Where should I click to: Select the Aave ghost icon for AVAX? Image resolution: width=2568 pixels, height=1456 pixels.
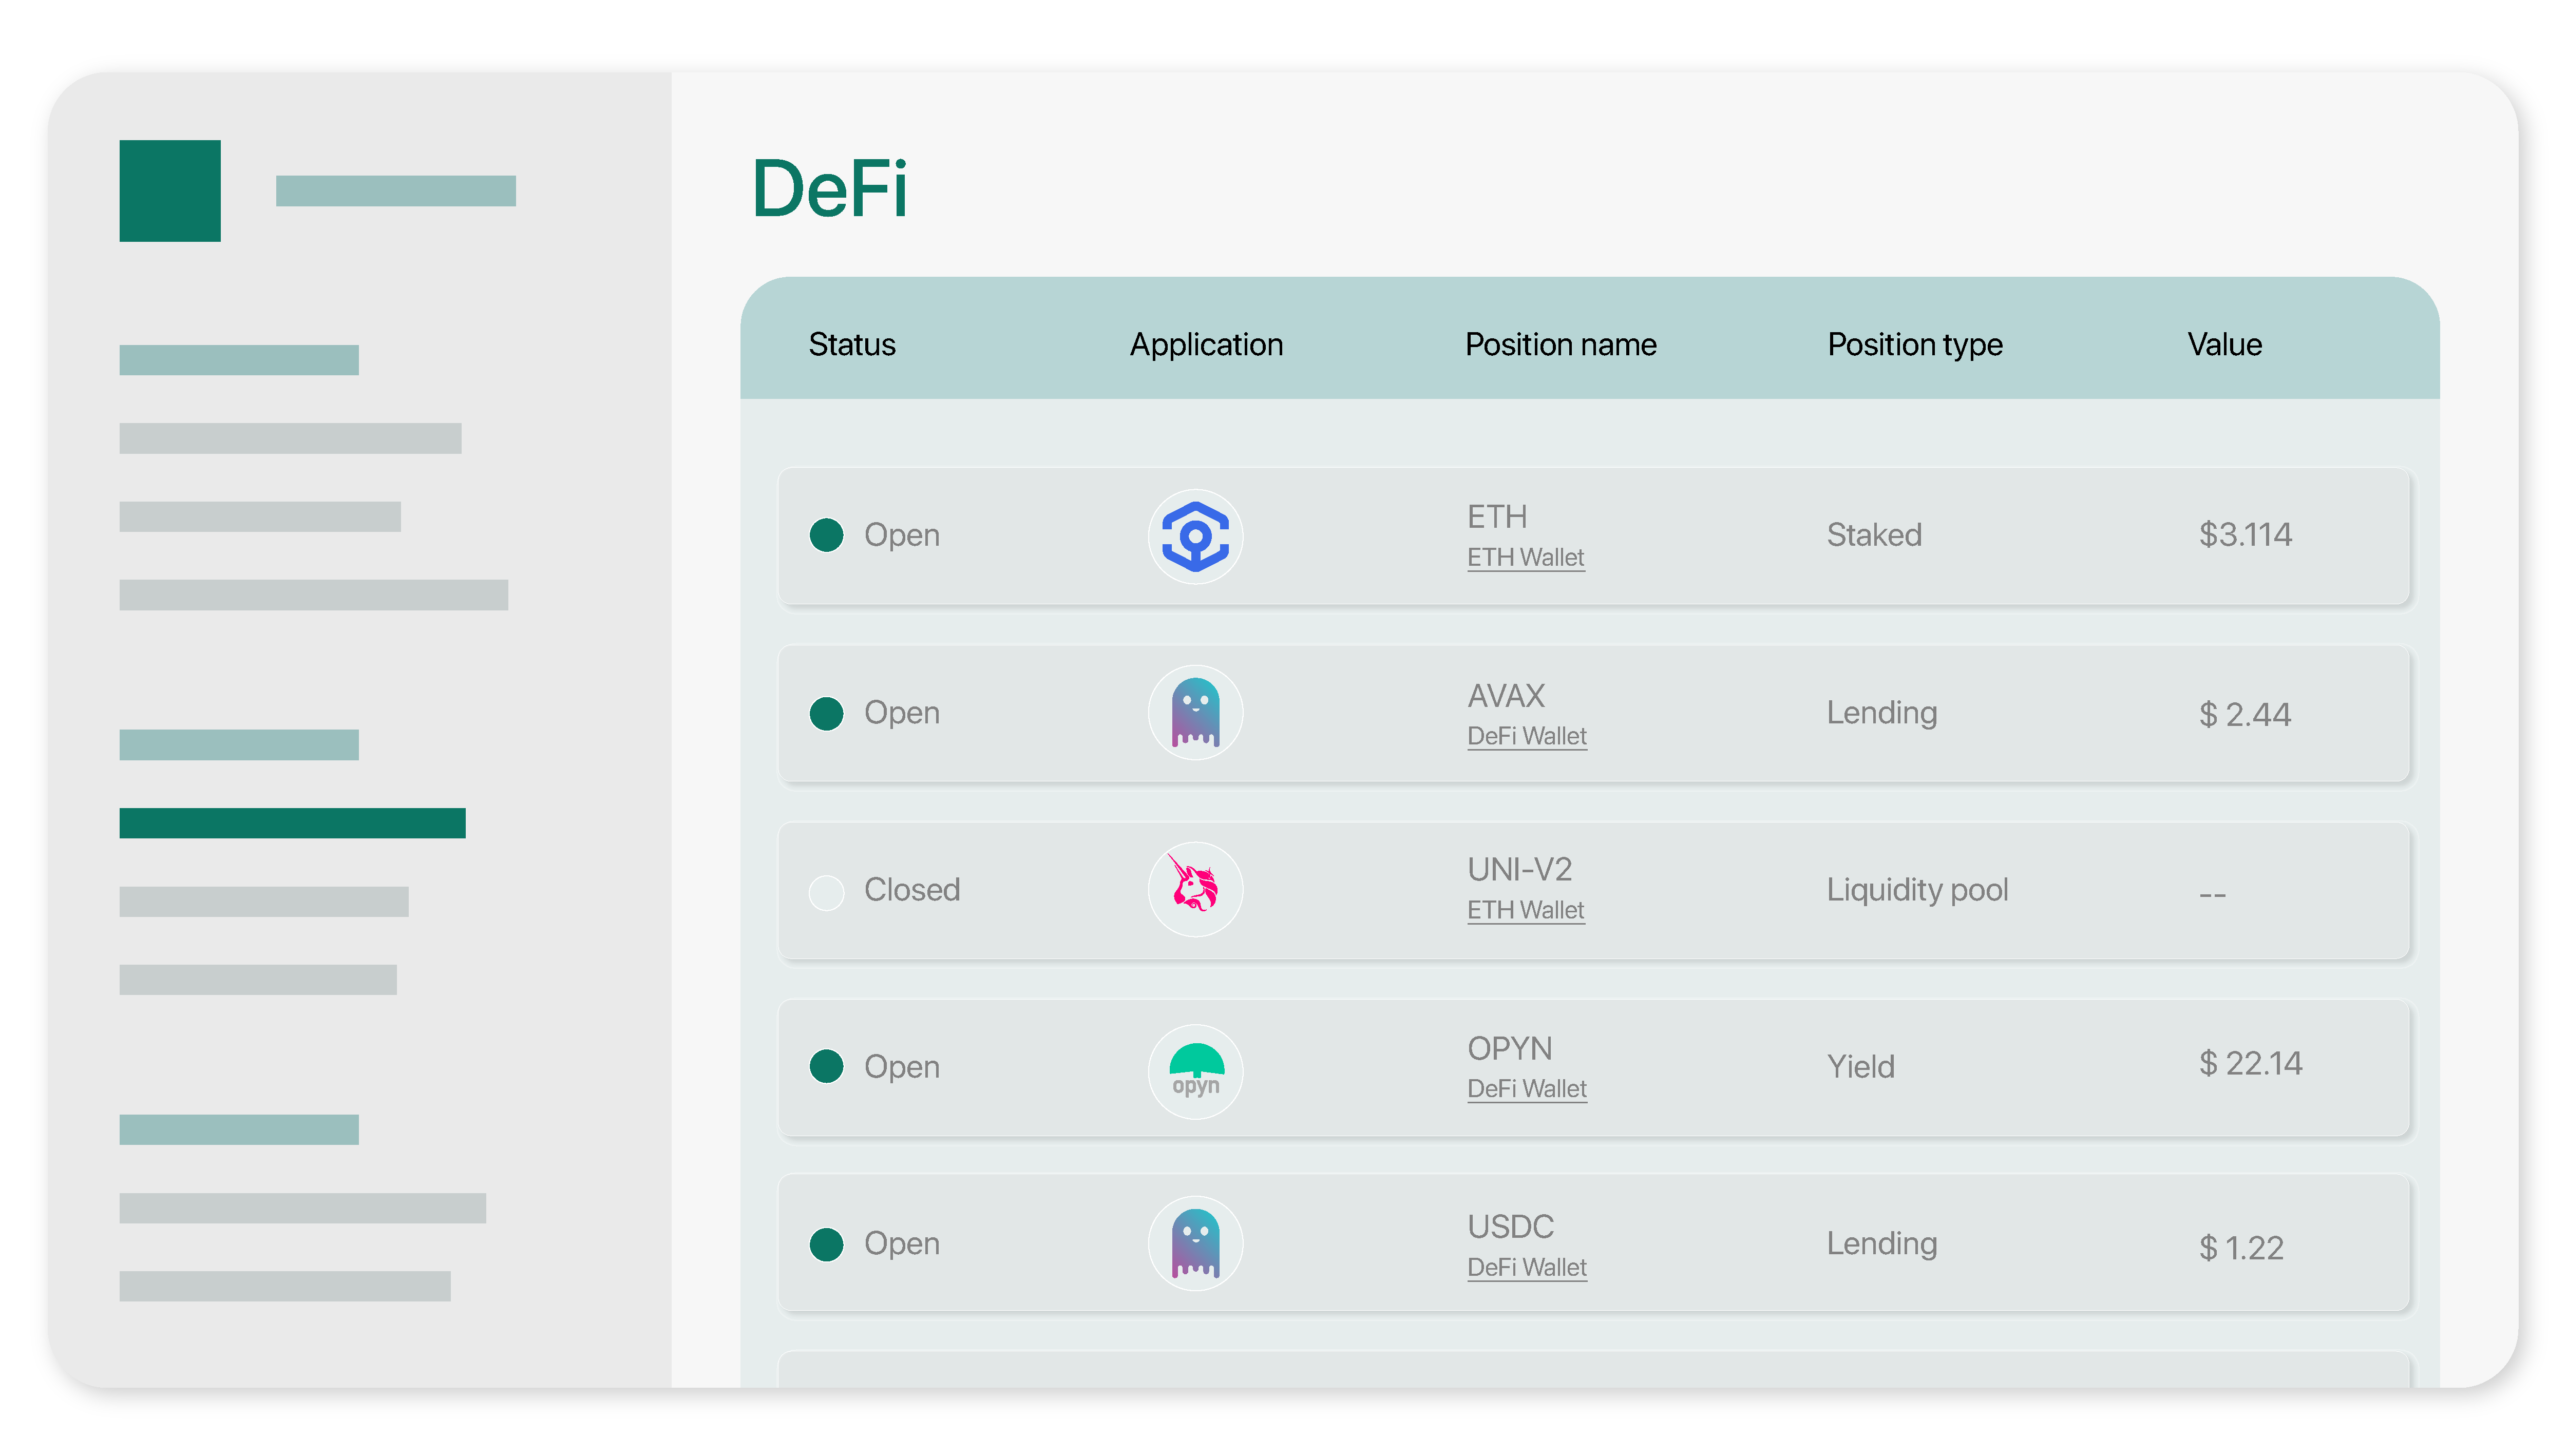[x=1195, y=712]
